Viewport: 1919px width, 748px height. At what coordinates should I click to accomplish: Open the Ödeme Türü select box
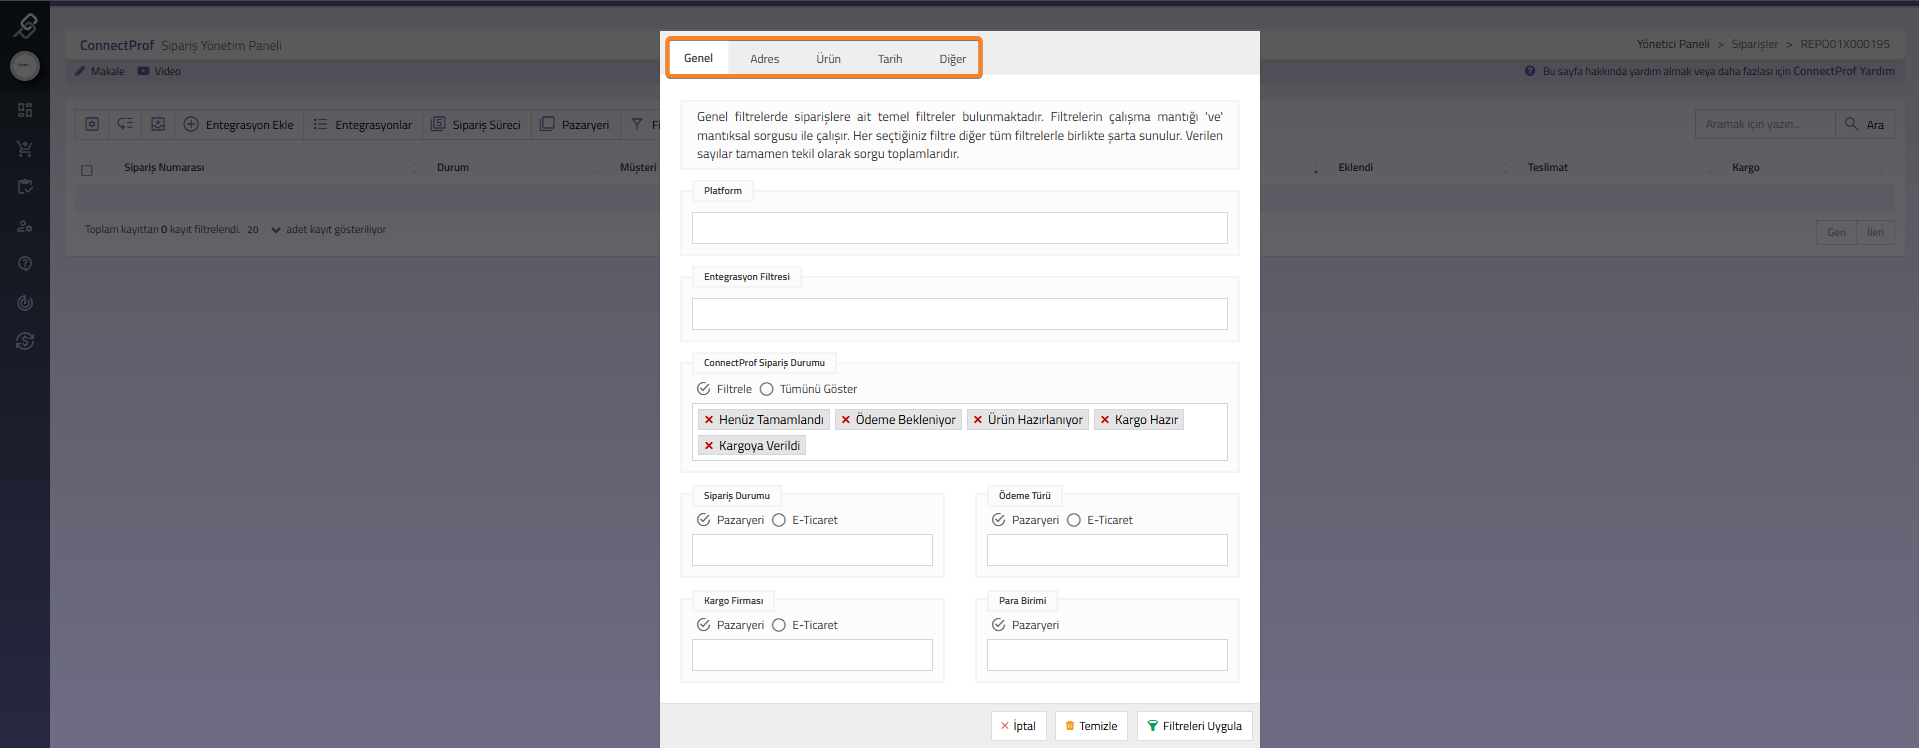[1107, 550]
